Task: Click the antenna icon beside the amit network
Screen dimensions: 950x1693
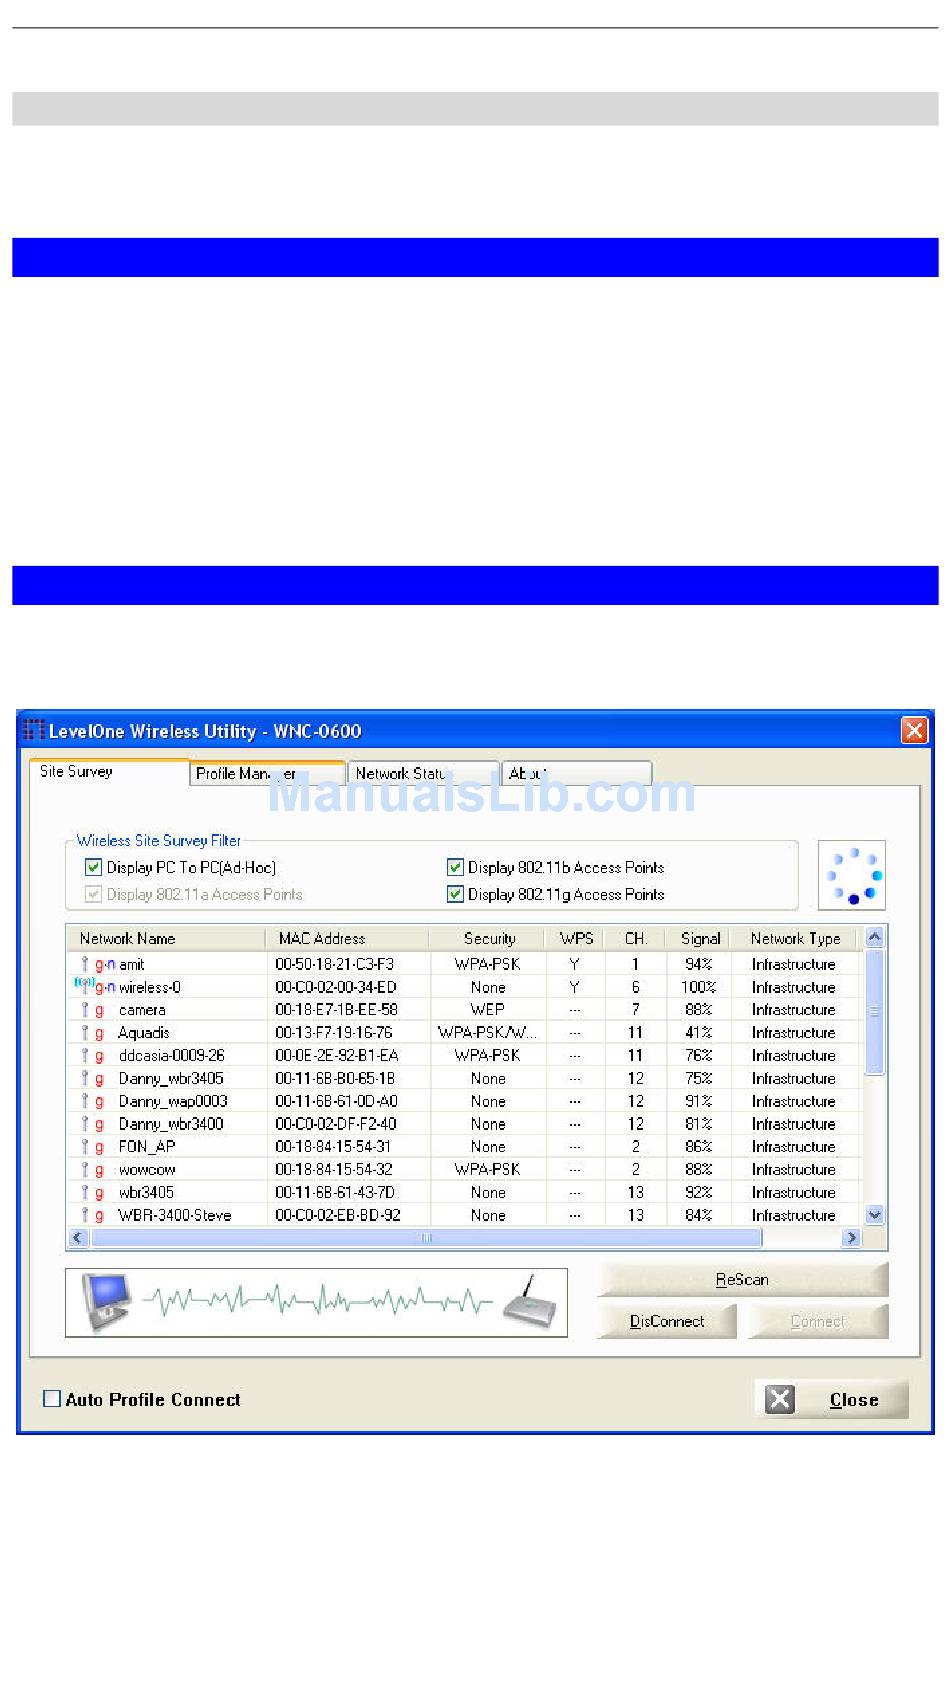Action: click(85, 964)
